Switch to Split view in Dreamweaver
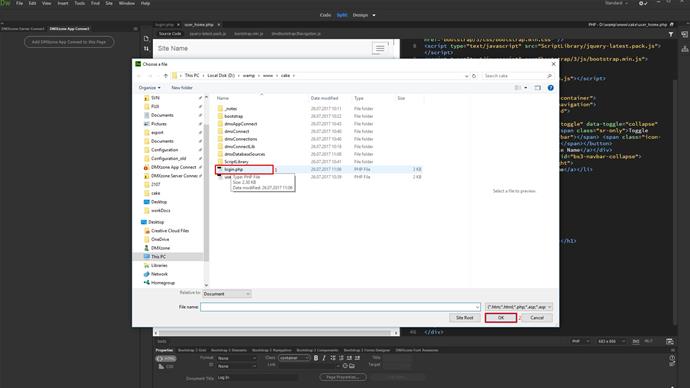The width and height of the screenshot is (690, 388). (x=342, y=15)
